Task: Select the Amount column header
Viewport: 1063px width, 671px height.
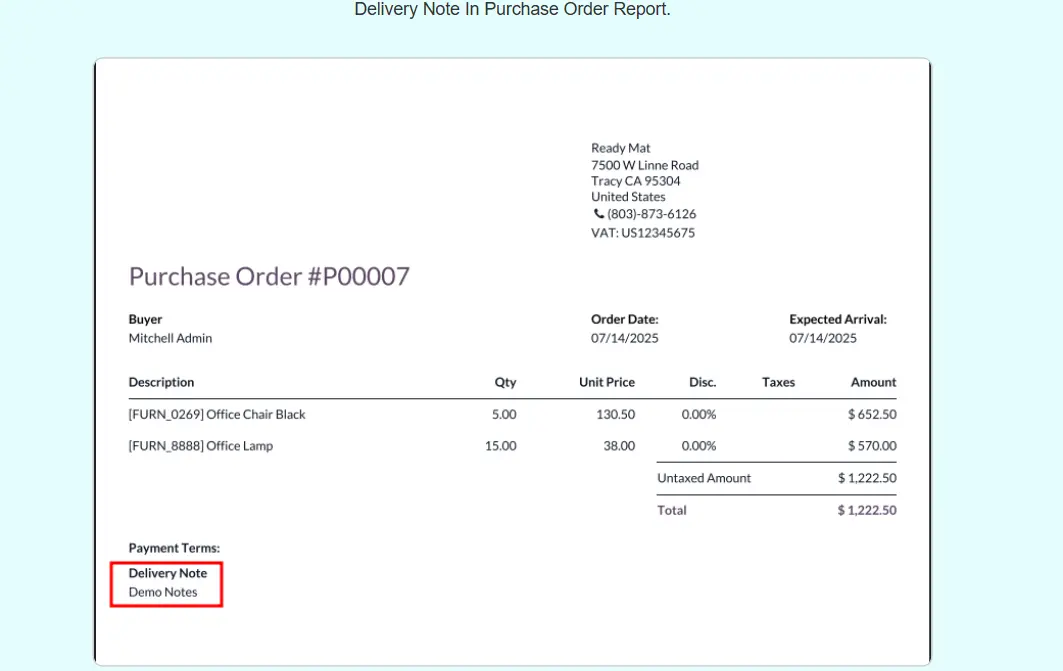Action: [x=873, y=382]
